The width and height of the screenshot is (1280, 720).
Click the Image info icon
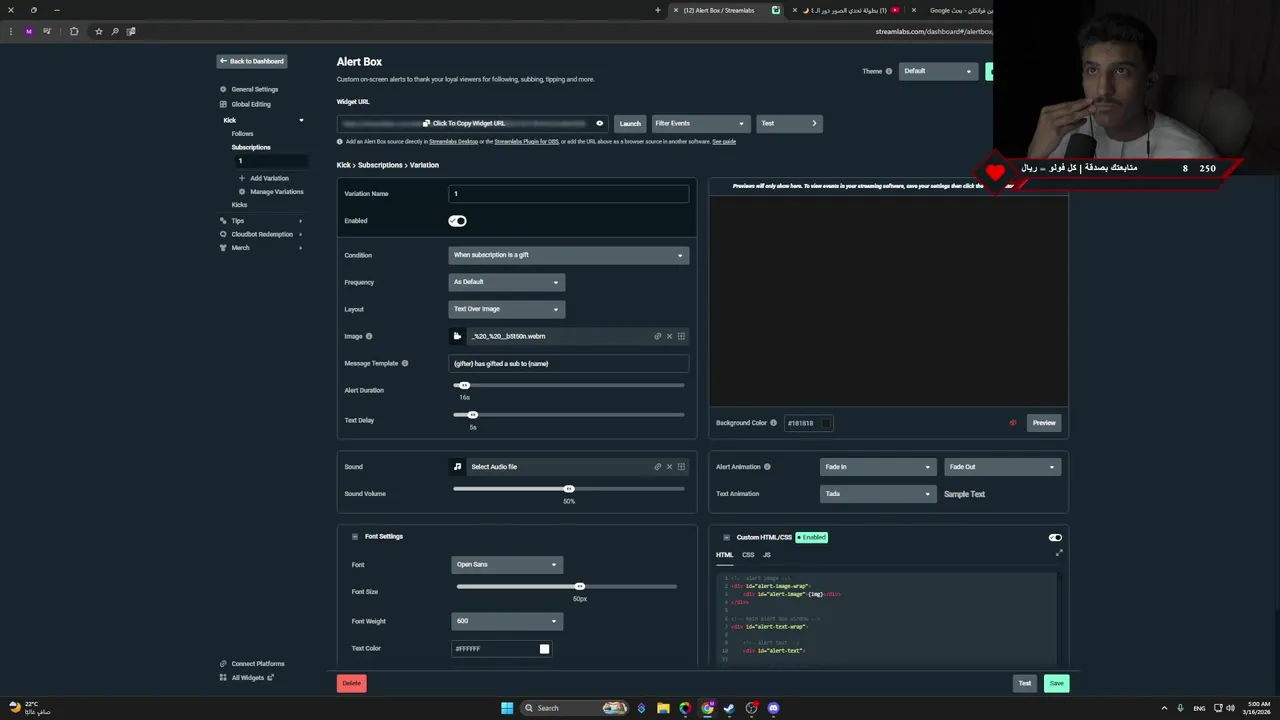click(x=369, y=336)
